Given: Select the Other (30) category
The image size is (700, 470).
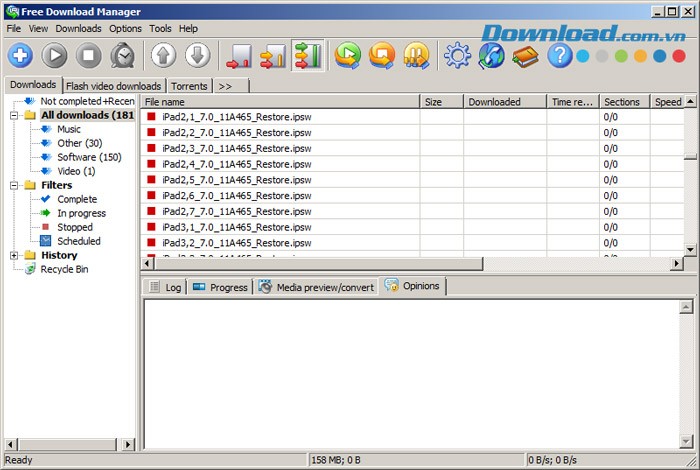Looking at the screenshot, I should [x=79, y=143].
